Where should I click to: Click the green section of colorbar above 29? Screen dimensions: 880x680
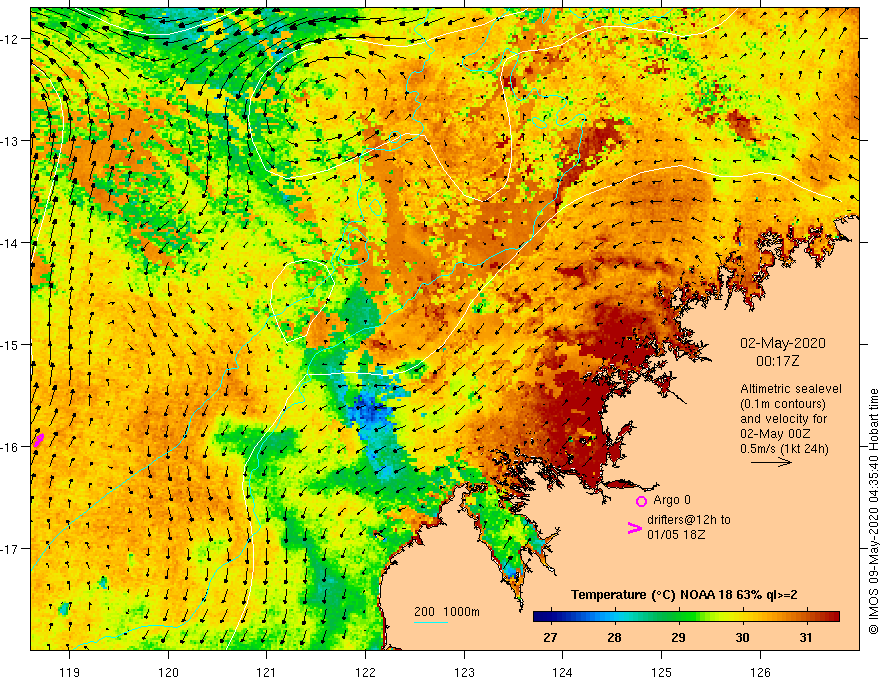[678, 617]
